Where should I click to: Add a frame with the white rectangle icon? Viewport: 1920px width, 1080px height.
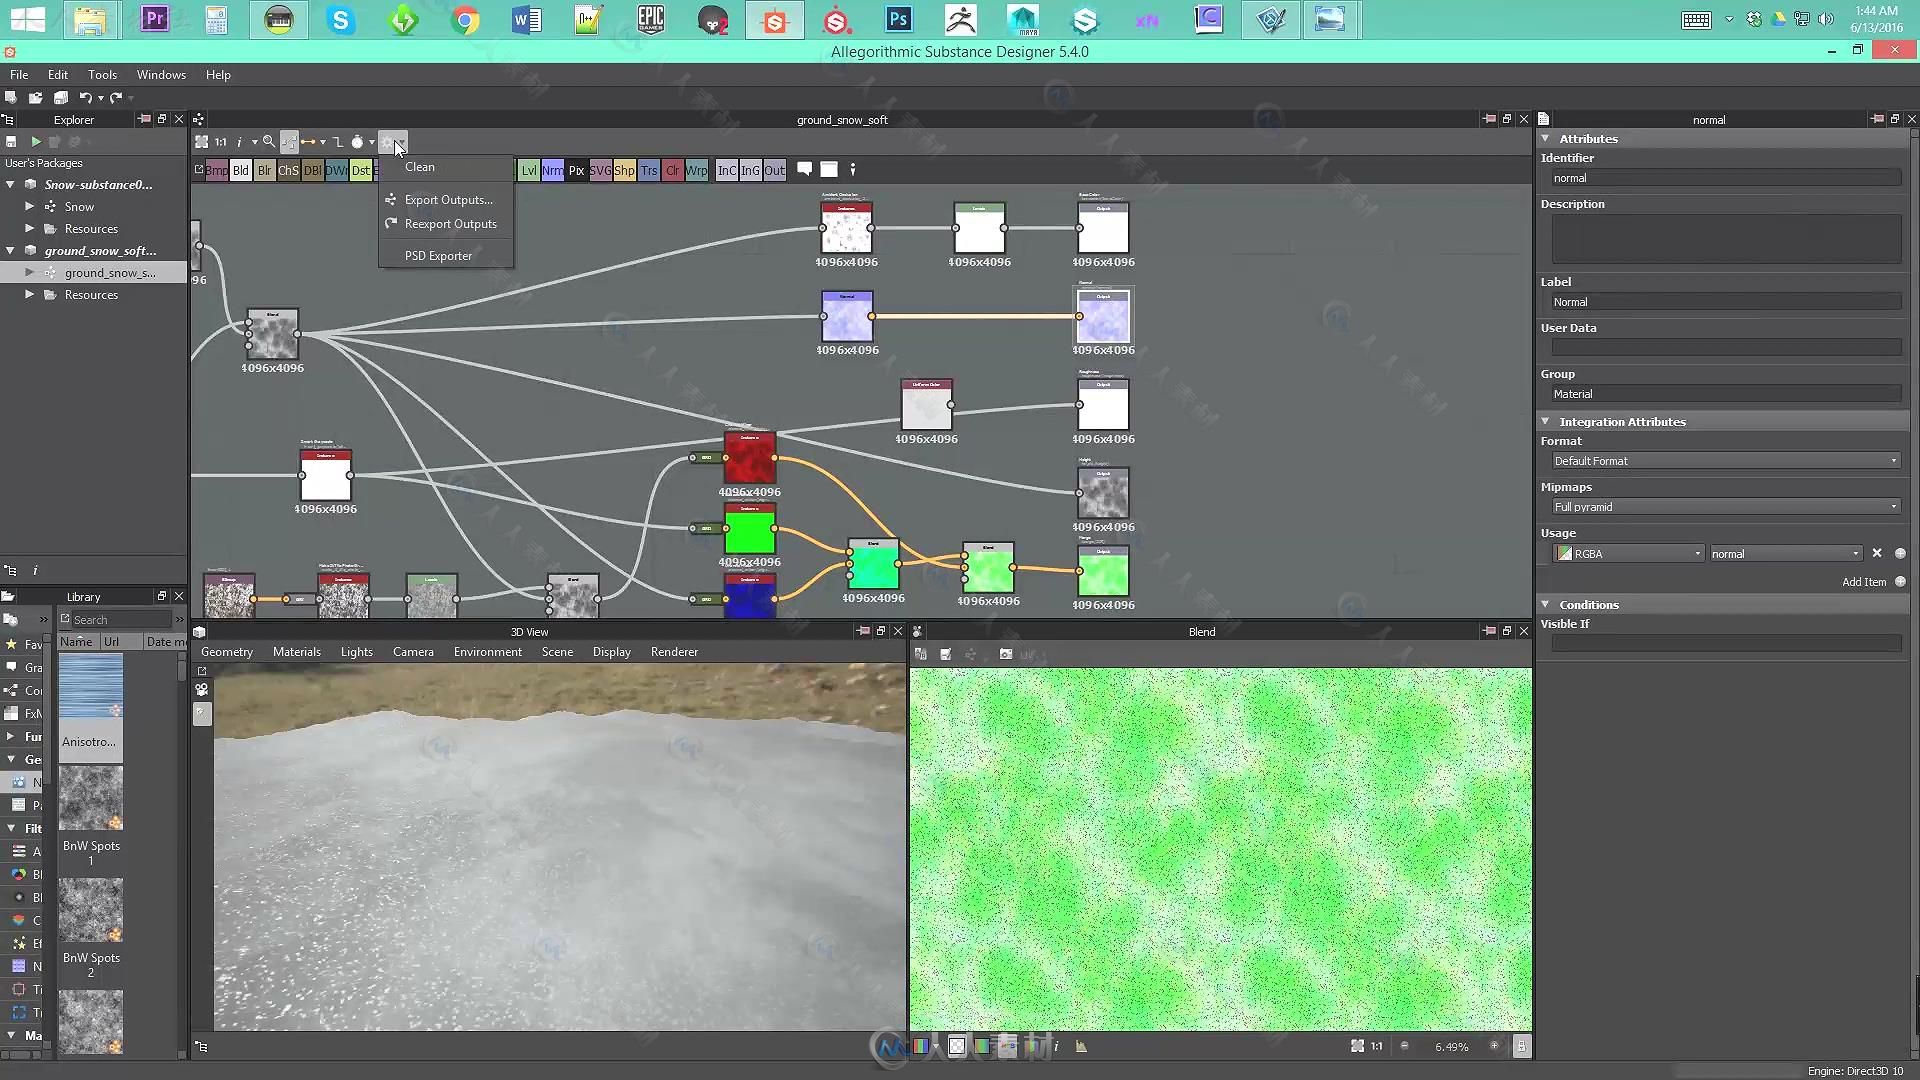pos(829,169)
